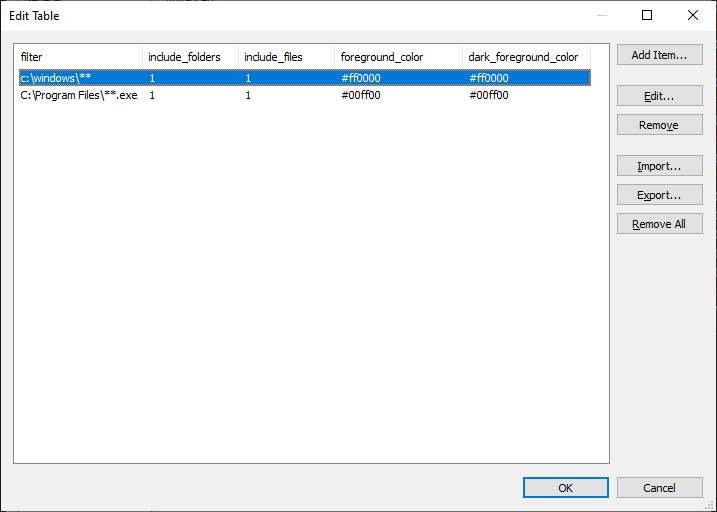The image size is (717, 512).
Task: Sort by the filter column header
Action: click(x=78, y=57)
